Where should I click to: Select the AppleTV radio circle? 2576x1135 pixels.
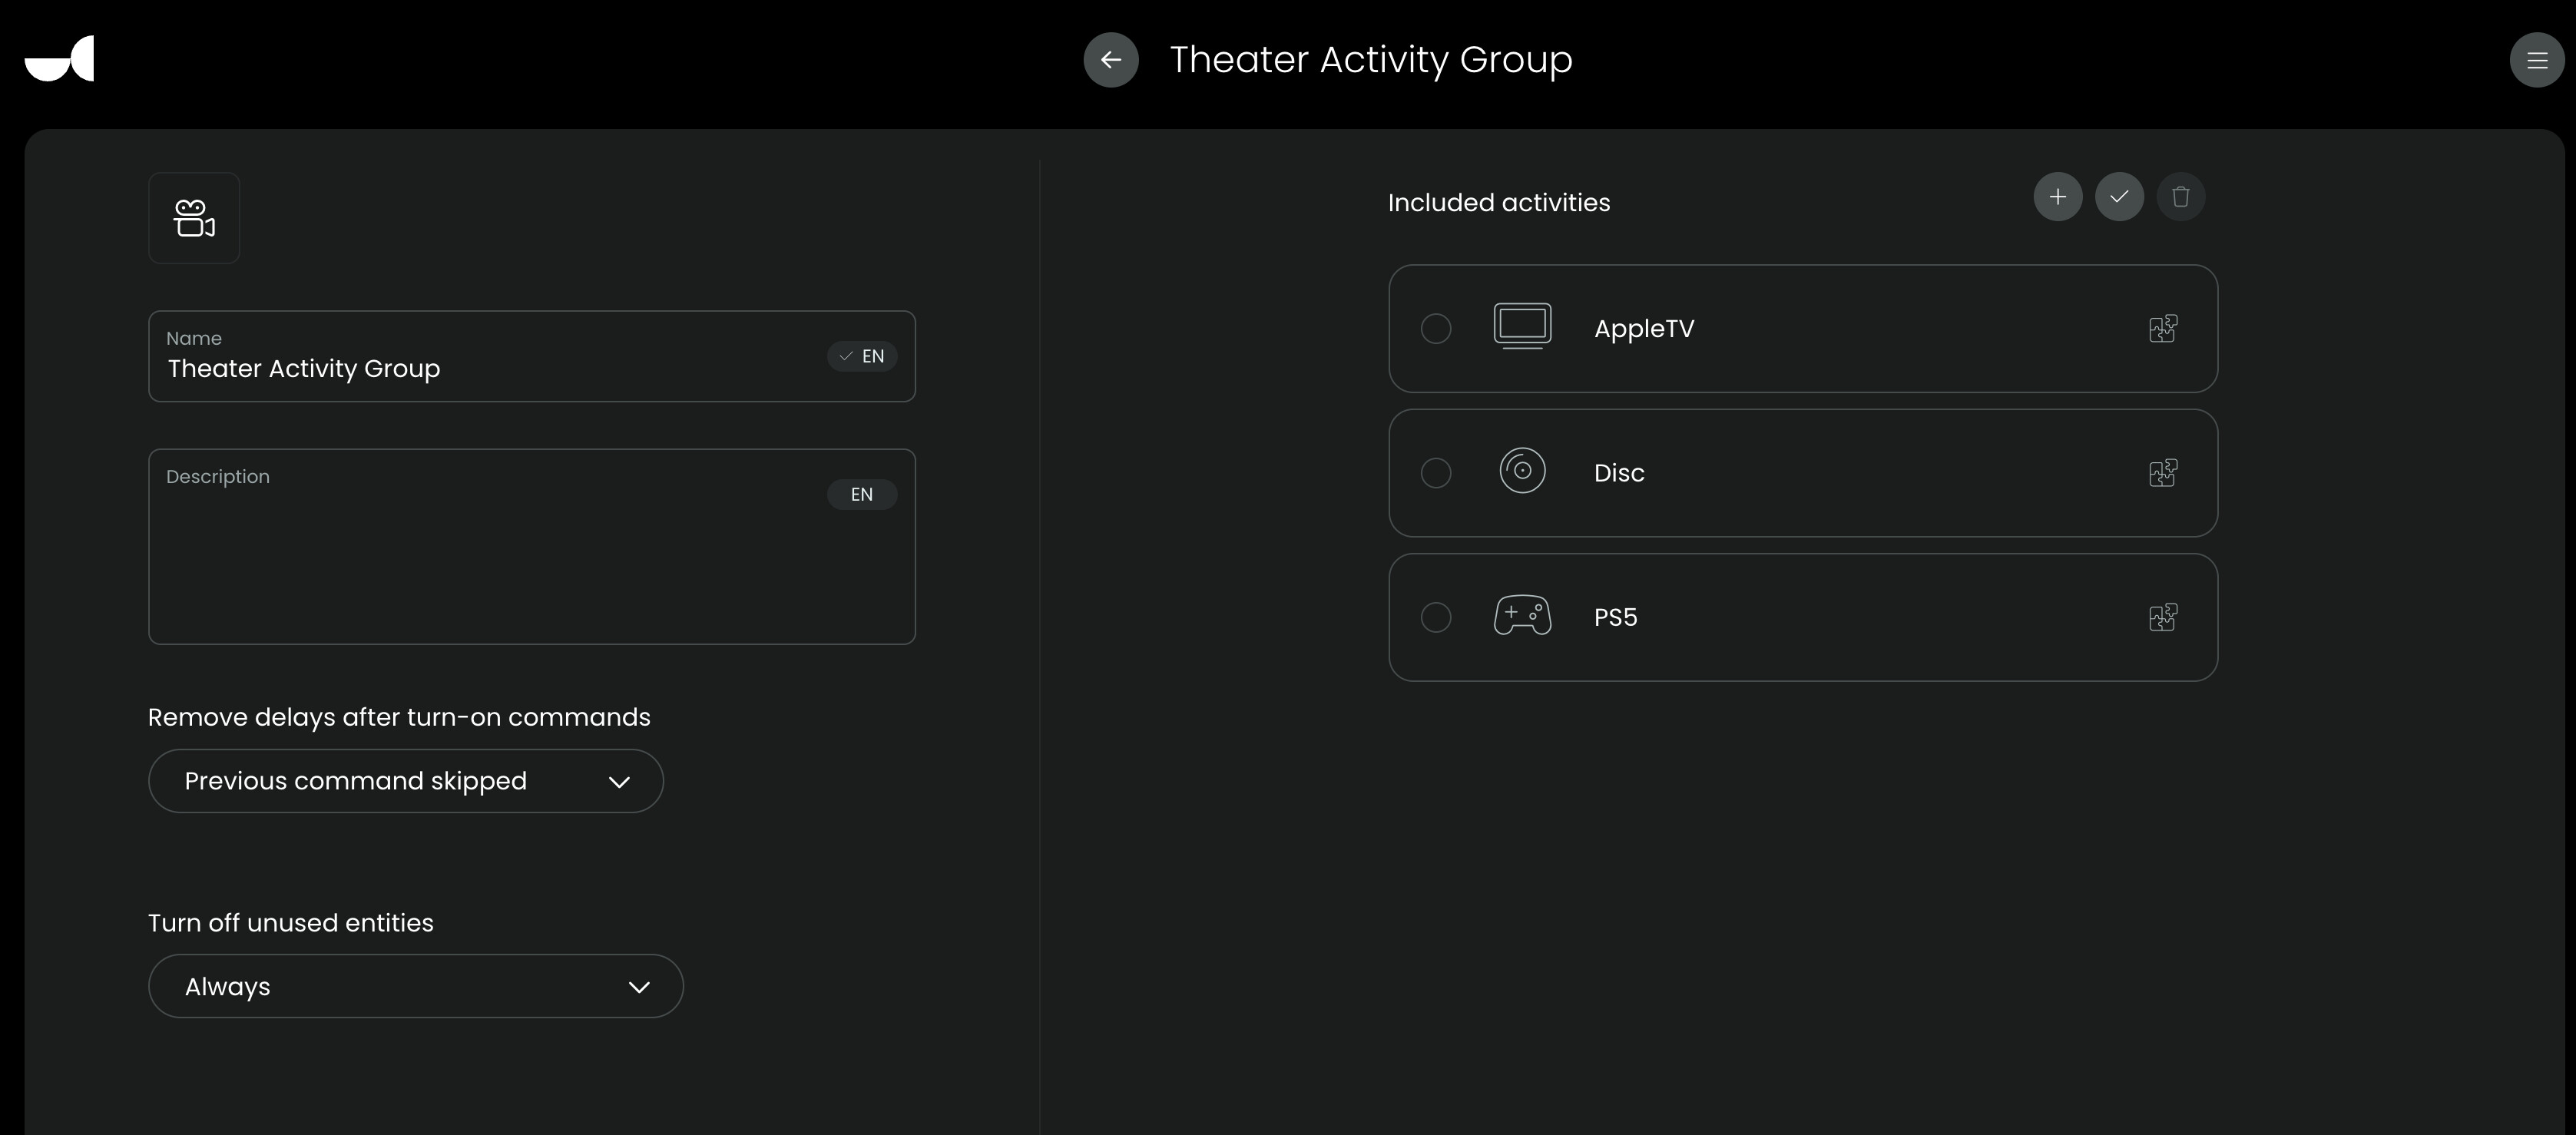click(1436, 328)
